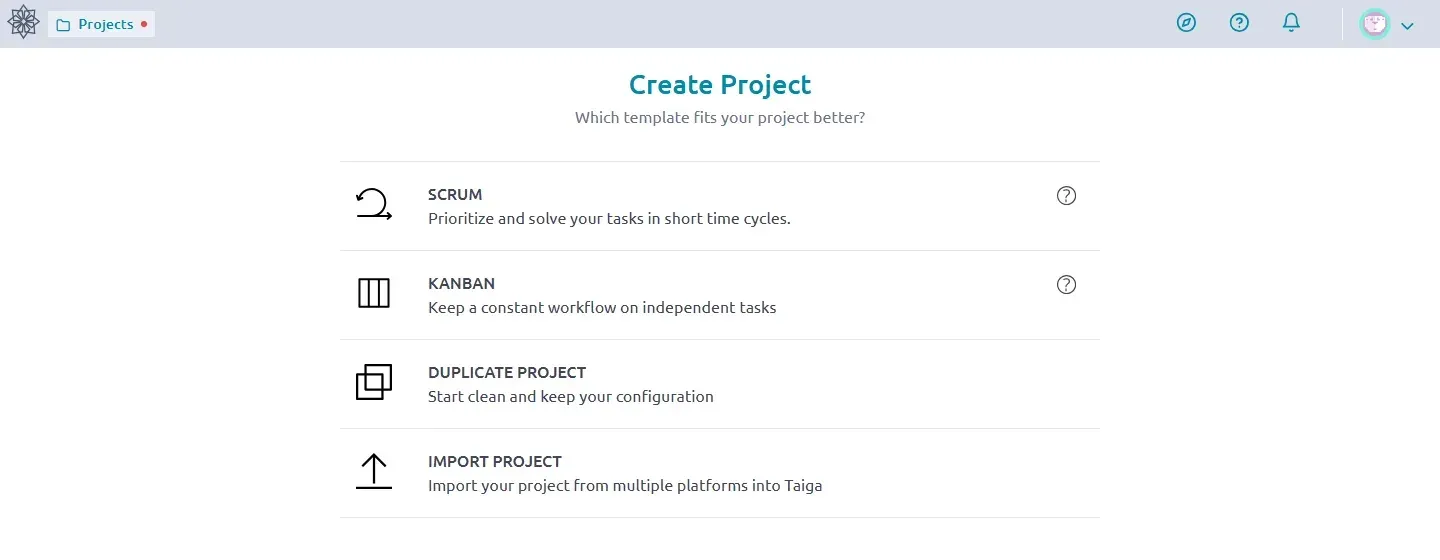This screenshot has height=560, width=1440.
Task: Click the Create Project heading
Action: click(x=720, y=85)
